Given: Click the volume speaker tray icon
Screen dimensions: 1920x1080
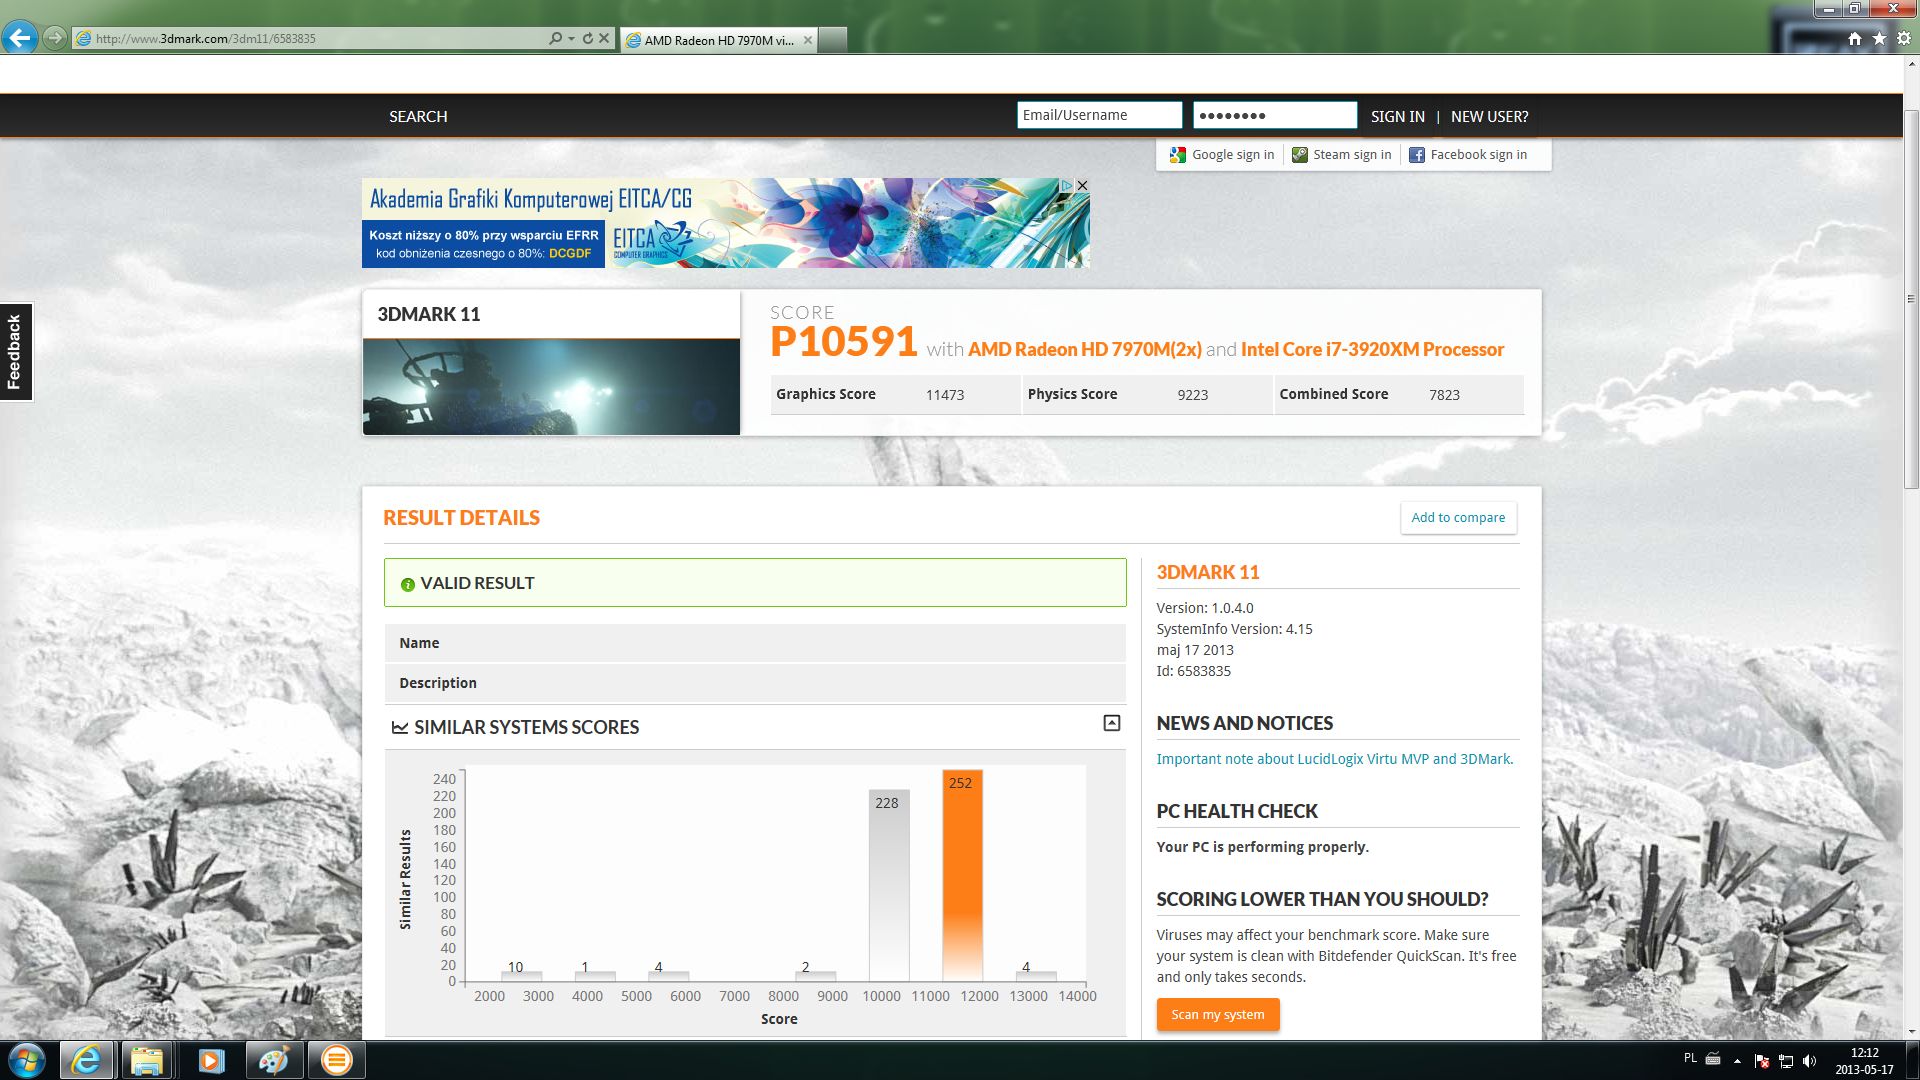Looking at the screenshot, I should (x=1810, y=1061).
